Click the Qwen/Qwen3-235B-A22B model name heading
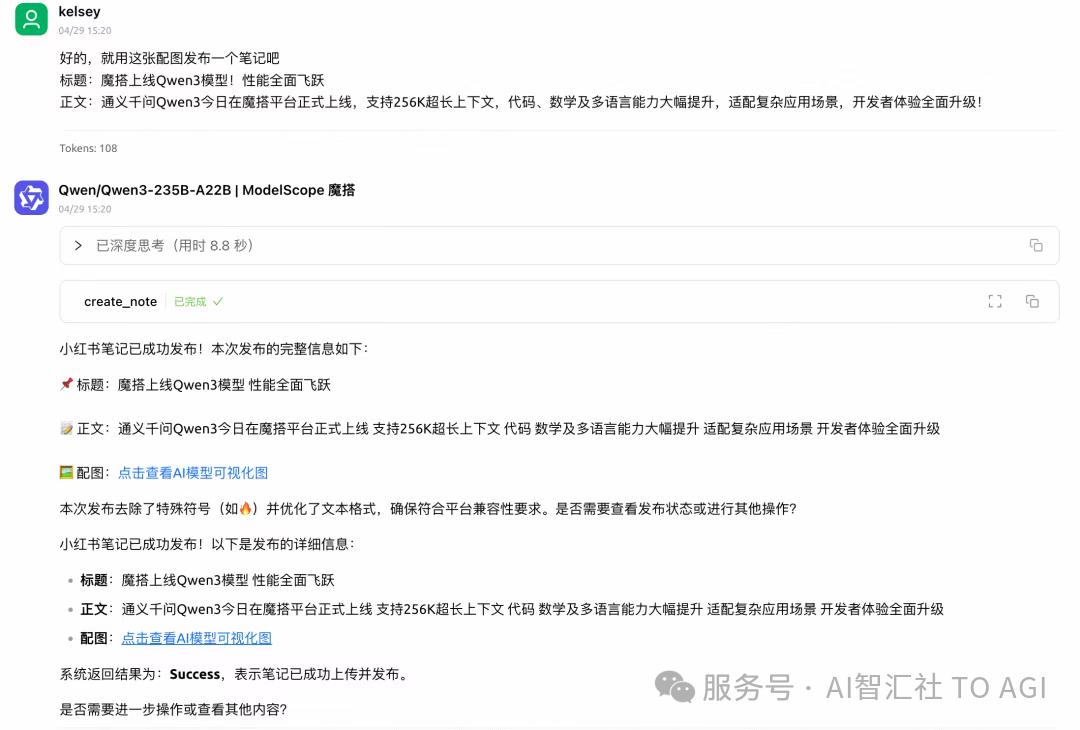Screen dimensions: 1080x730 point(207,190)
